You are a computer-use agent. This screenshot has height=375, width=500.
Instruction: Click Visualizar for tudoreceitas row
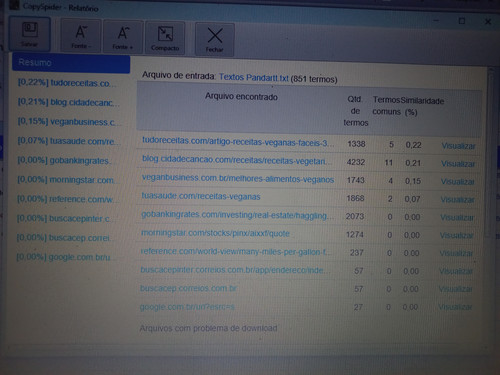(458, 146)
